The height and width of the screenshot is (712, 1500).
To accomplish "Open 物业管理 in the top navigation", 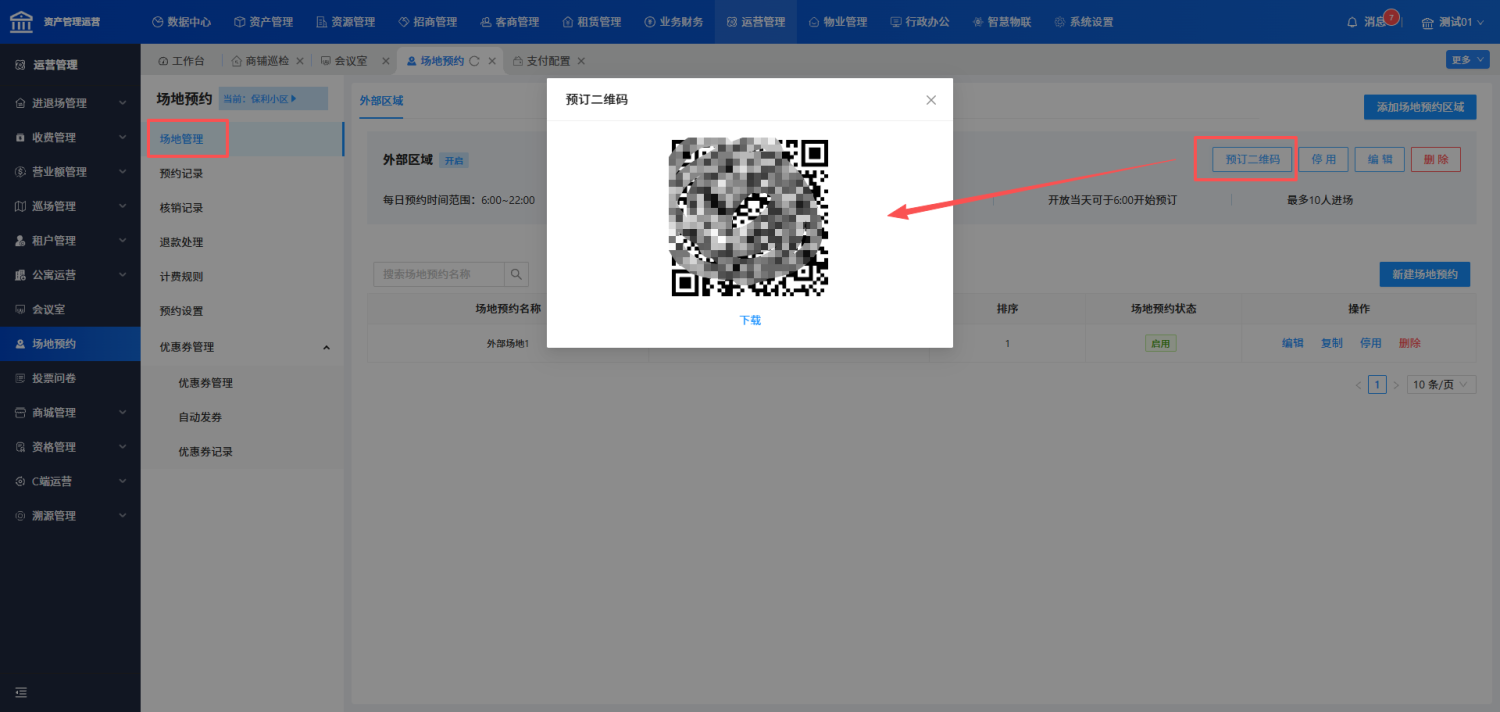I will (x=838, y=22).
